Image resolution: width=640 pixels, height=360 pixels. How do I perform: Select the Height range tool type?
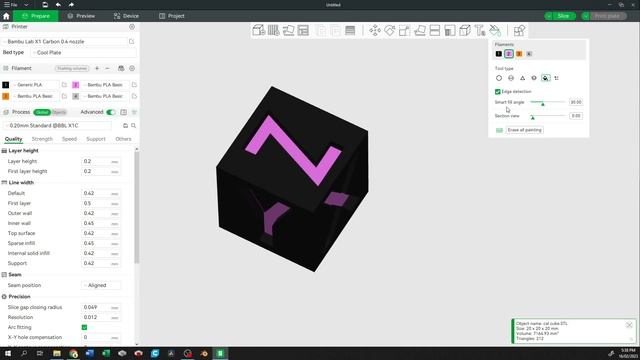tap(534, 78)
